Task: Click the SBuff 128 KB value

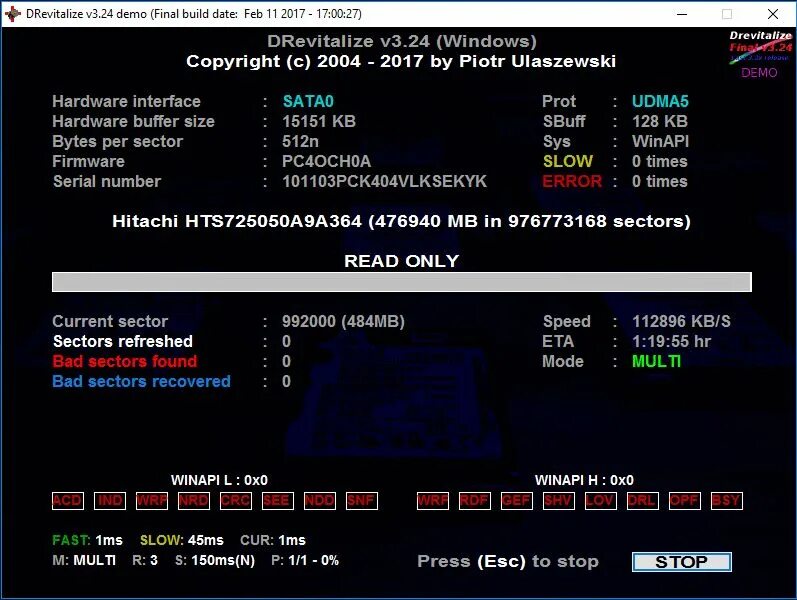Action: point(660,122)
